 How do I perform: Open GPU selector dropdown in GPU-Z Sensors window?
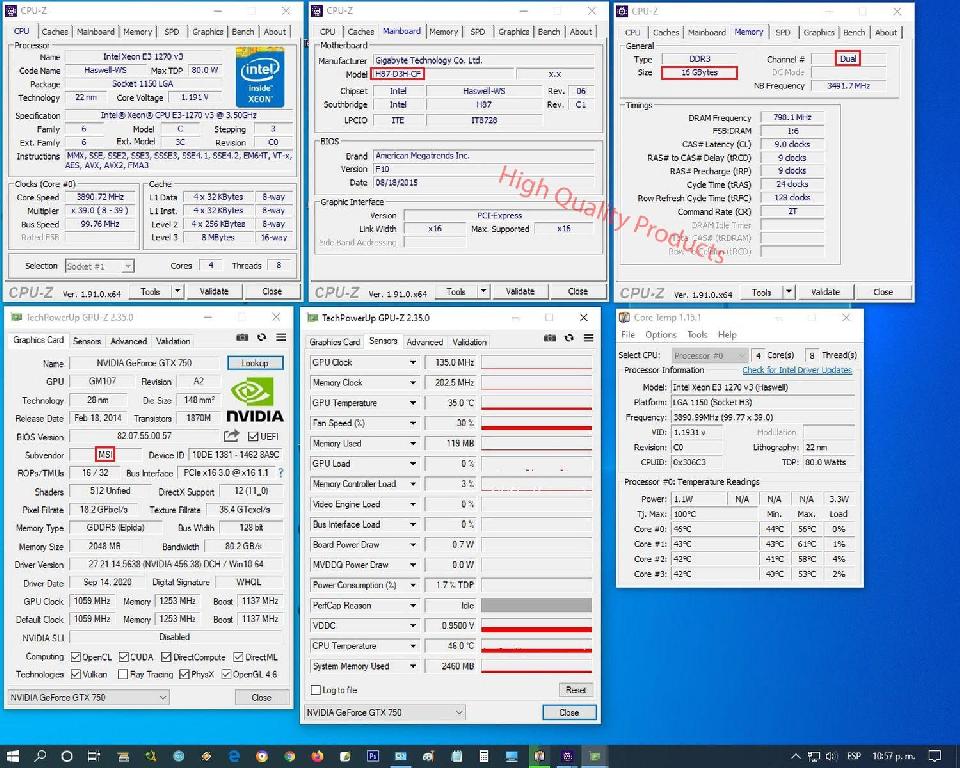tap(384, 712)
